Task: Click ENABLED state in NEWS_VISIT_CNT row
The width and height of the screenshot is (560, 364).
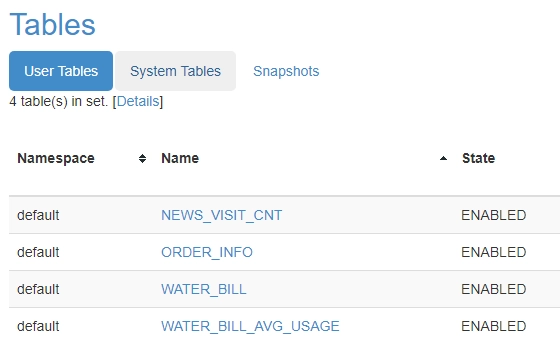Action: (x=494, y=215)
